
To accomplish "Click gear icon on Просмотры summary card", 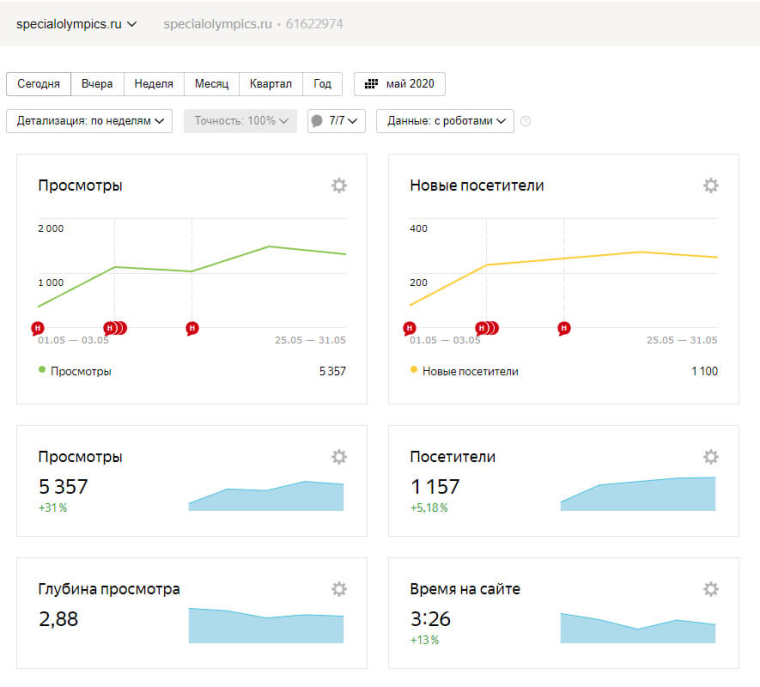I will (339, 457).
